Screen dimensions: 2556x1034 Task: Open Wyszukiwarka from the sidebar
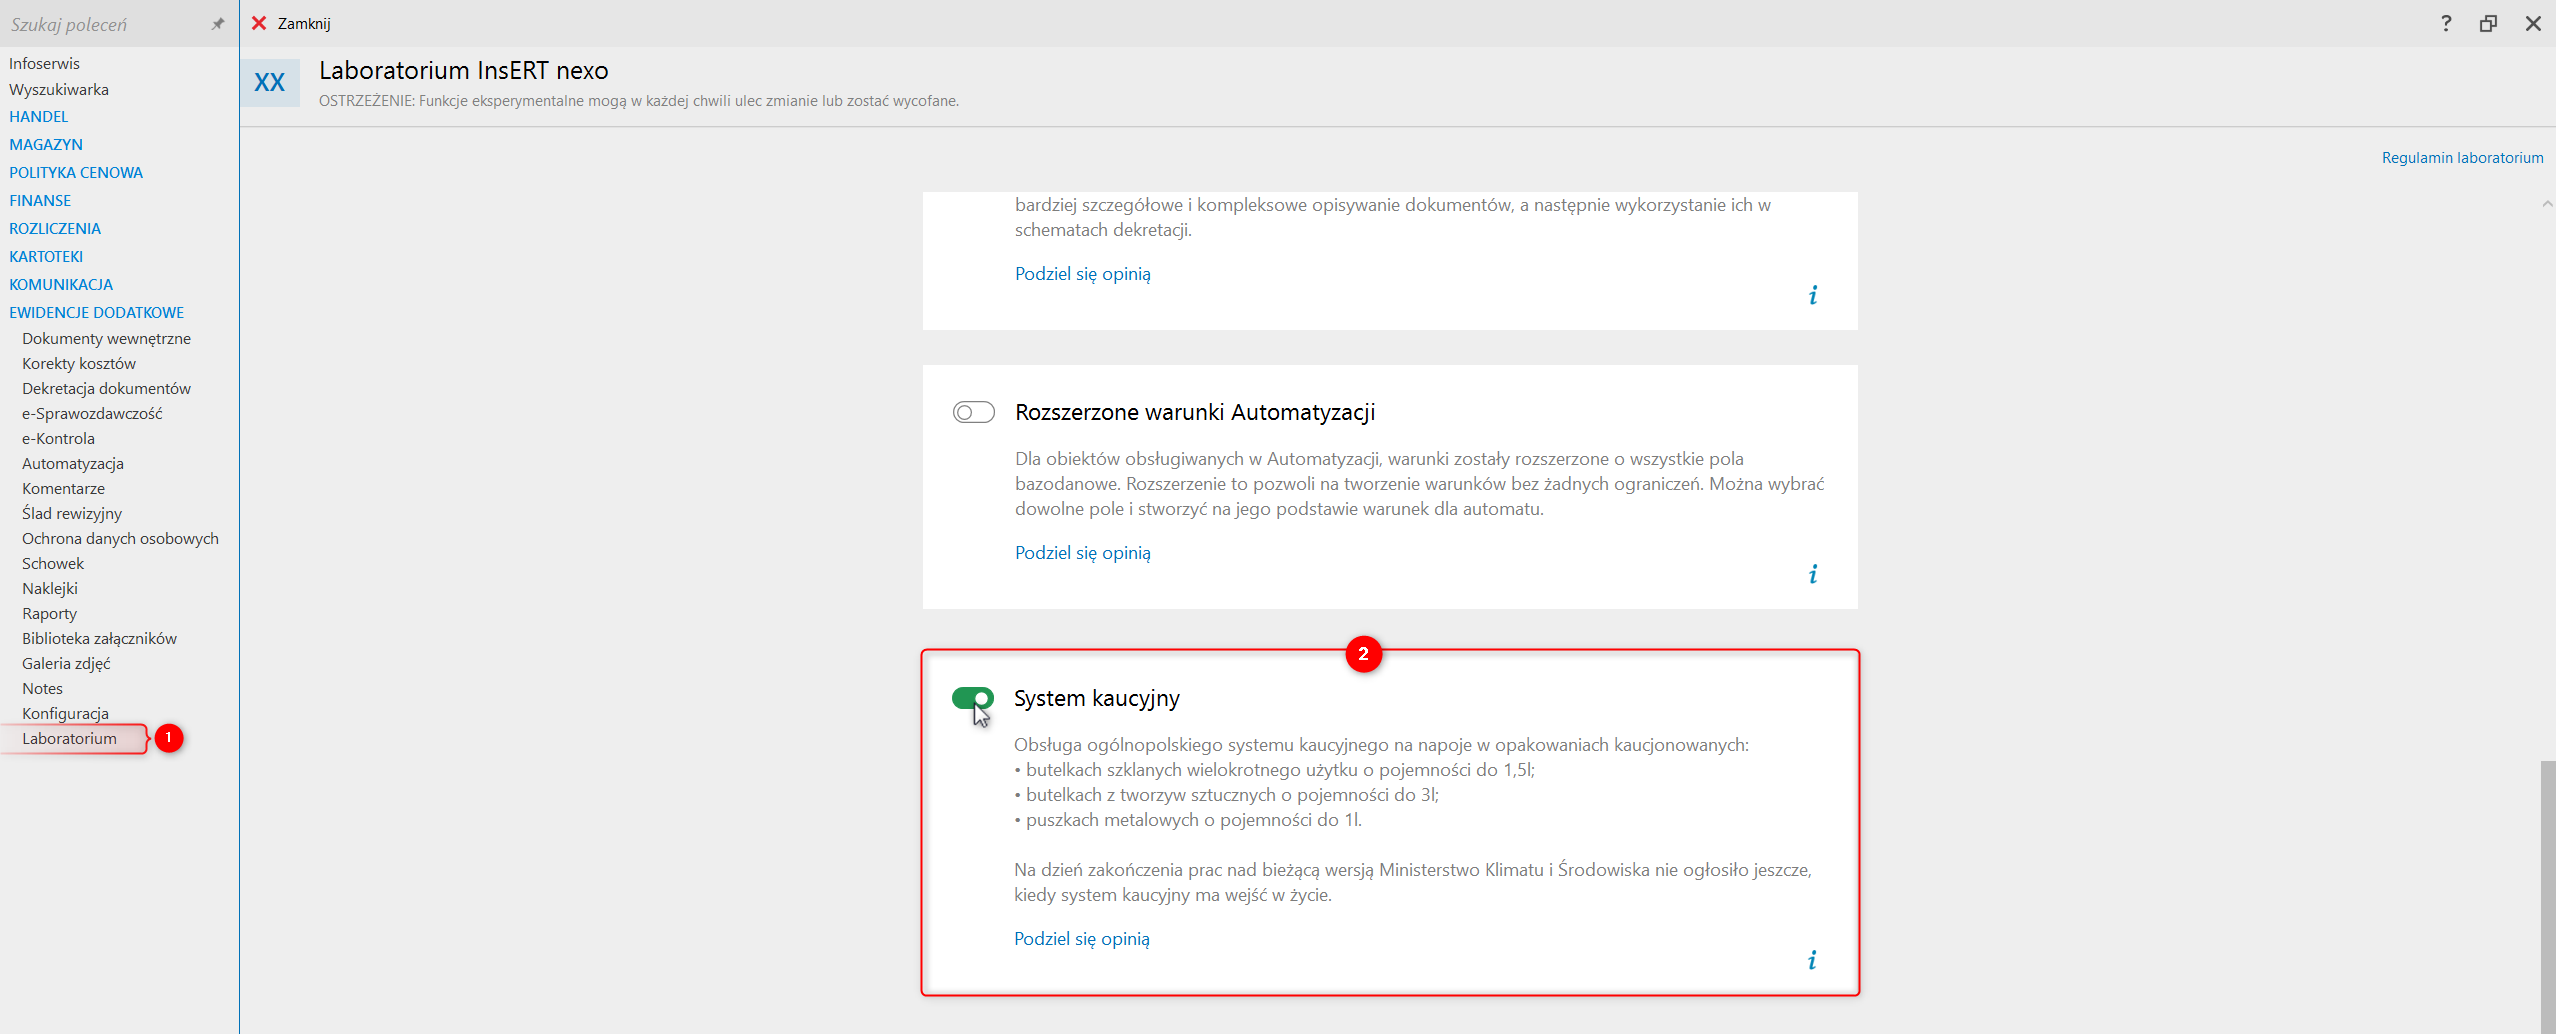click(59, 89)
